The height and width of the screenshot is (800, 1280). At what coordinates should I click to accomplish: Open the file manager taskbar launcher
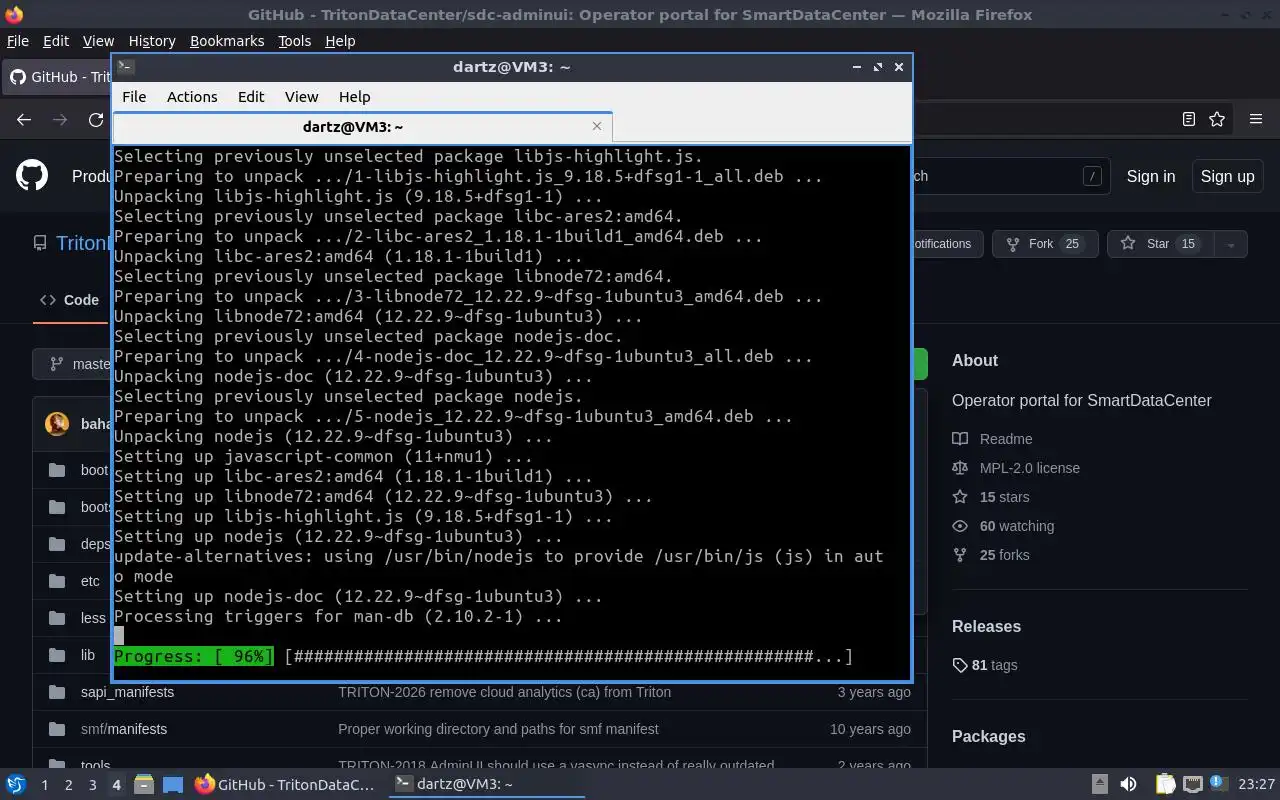point(143,784)
